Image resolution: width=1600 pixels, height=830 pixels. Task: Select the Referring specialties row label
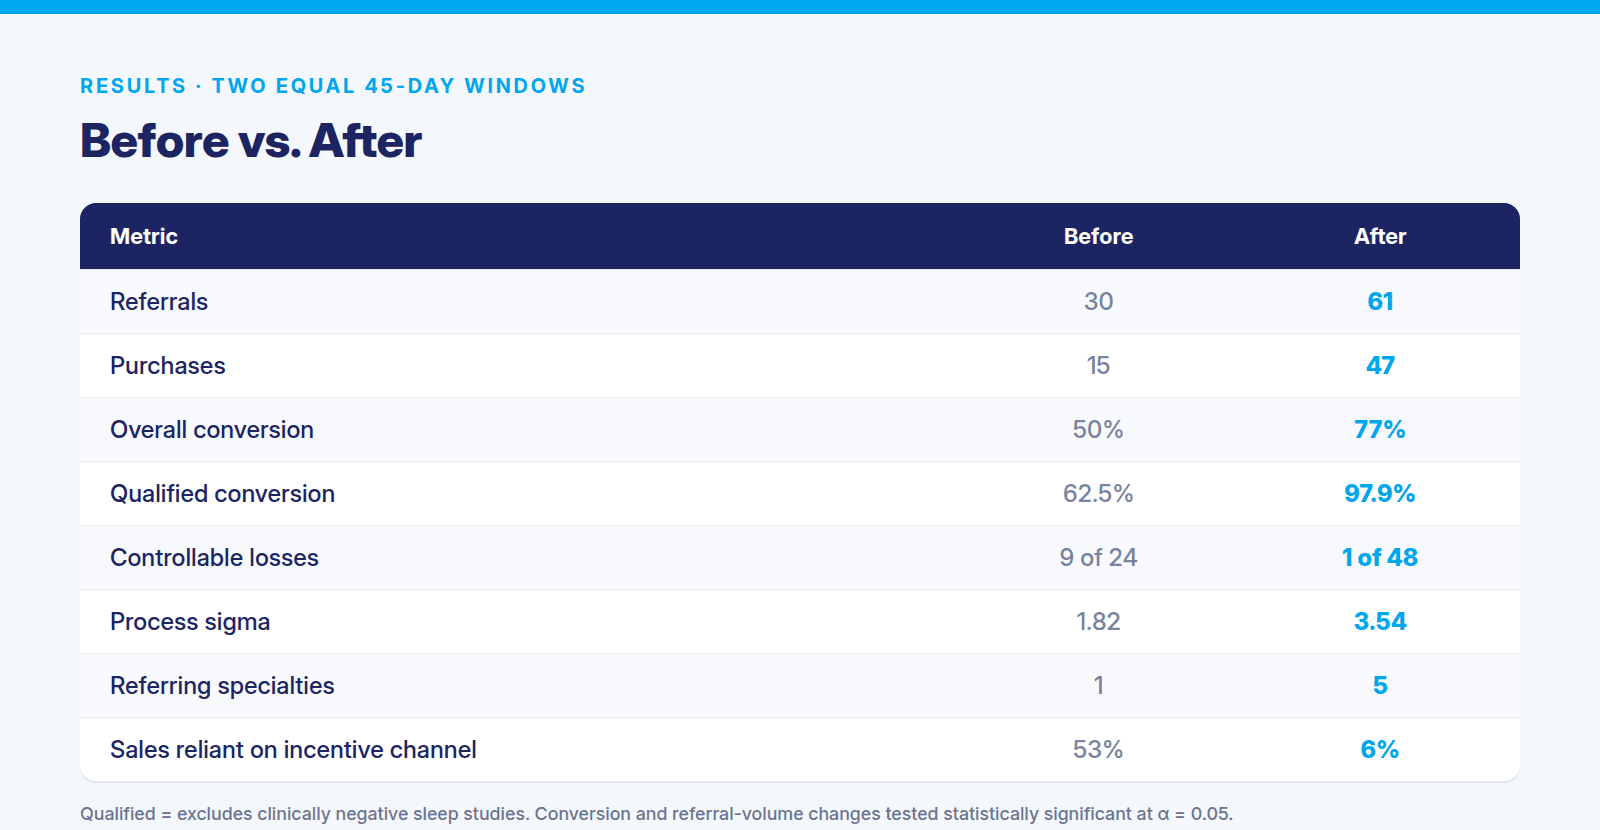click(222, 686)
